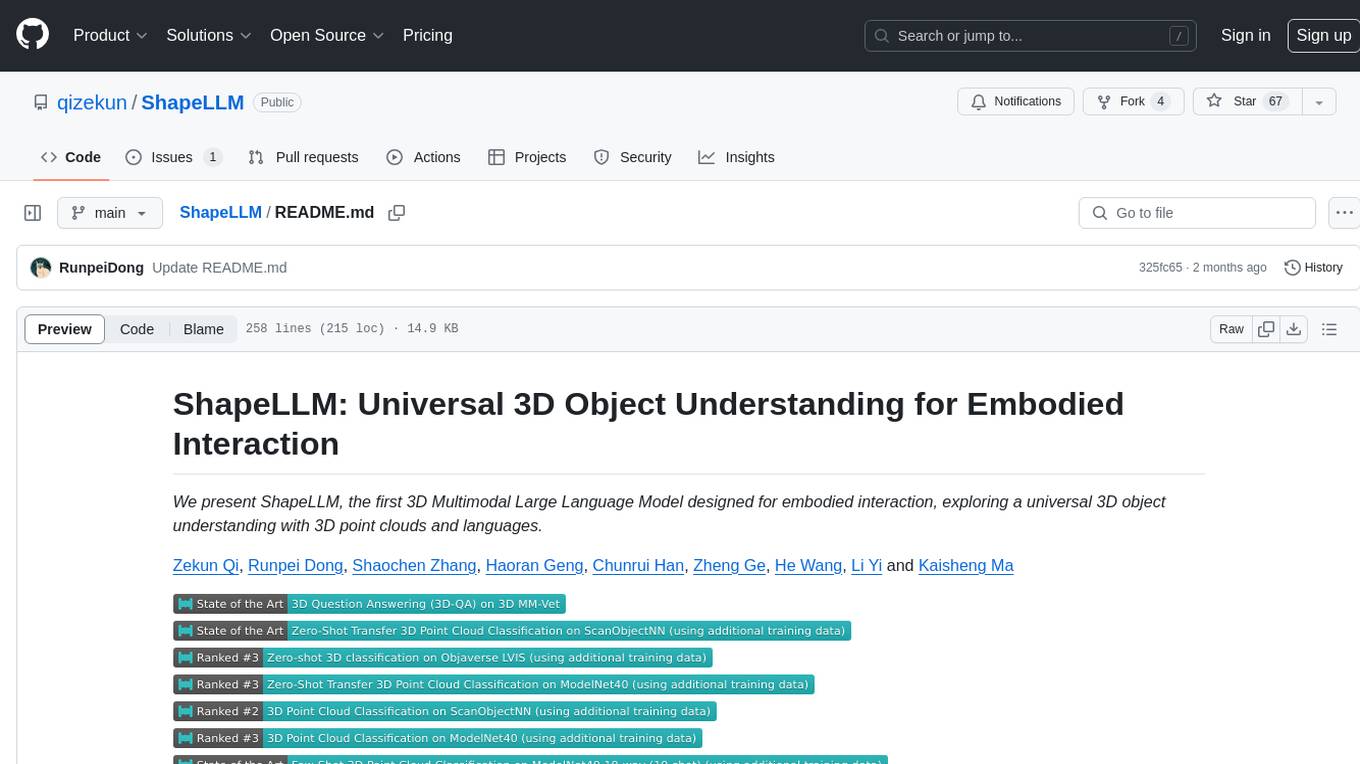The height and width of the screenshot is (764, 1360).
Task: Open Zekun Qi's author page
Action: pyautogui.click(x=206, y=565)
